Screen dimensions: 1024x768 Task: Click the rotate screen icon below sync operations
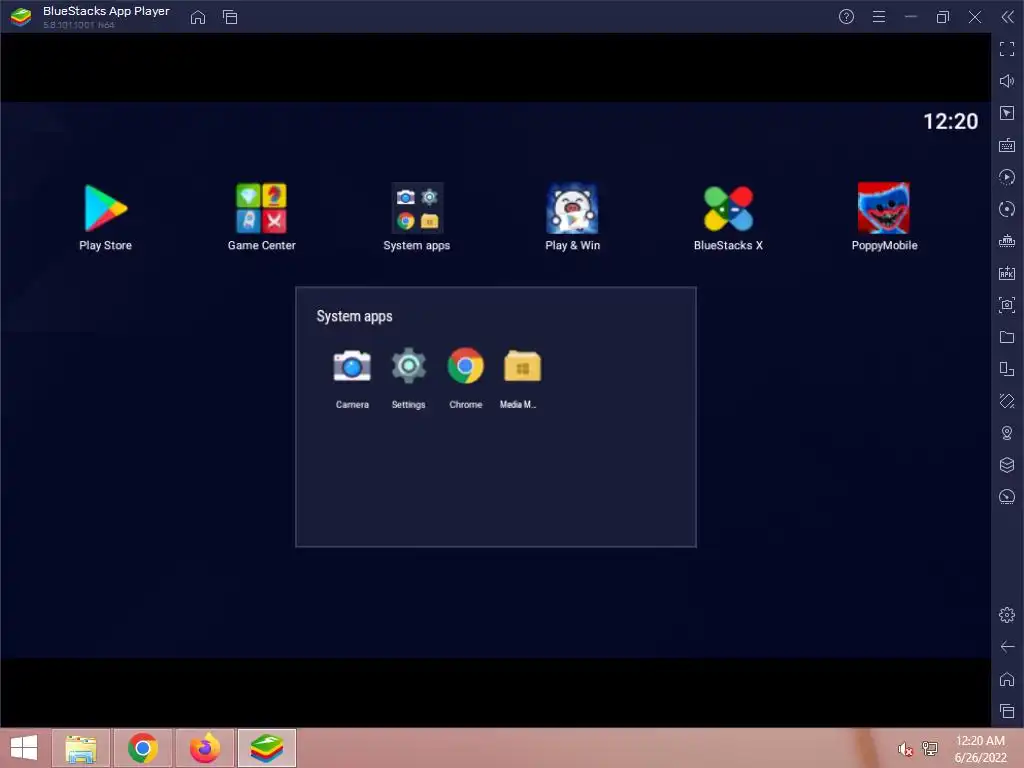pyautogui.click(x=1007, y=209)
